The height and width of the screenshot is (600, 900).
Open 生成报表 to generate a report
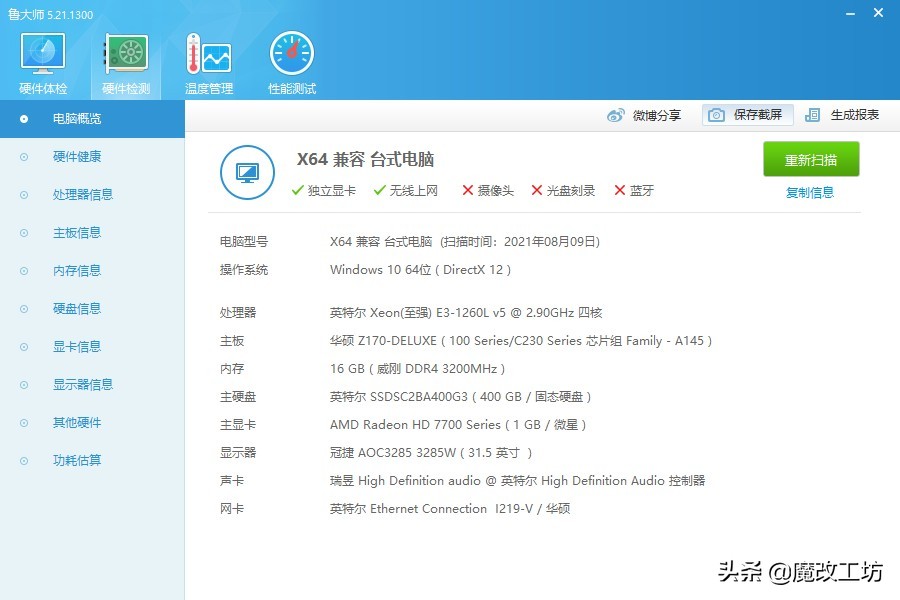coord(849,115)
